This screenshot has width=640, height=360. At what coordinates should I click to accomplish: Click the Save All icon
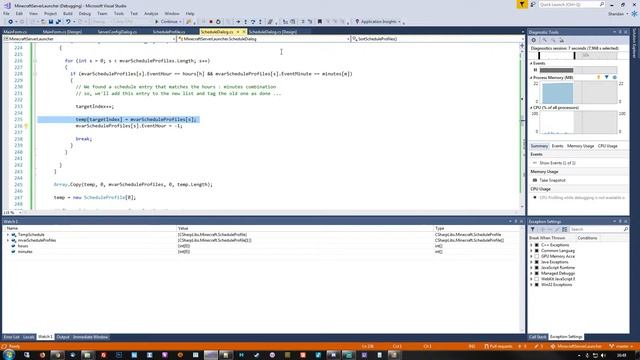tap(58, 22)
